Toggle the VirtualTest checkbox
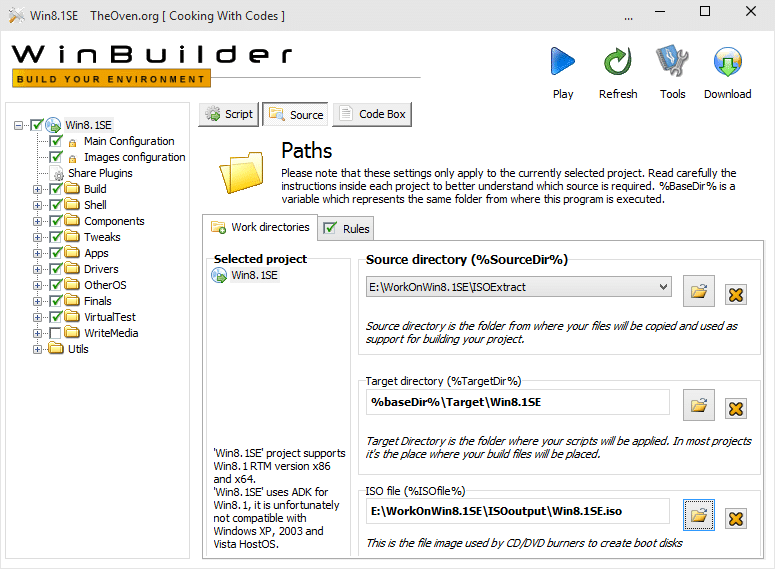Image resolution: width=775 pixels, height=569 pixels. click(x=56, y=317)
